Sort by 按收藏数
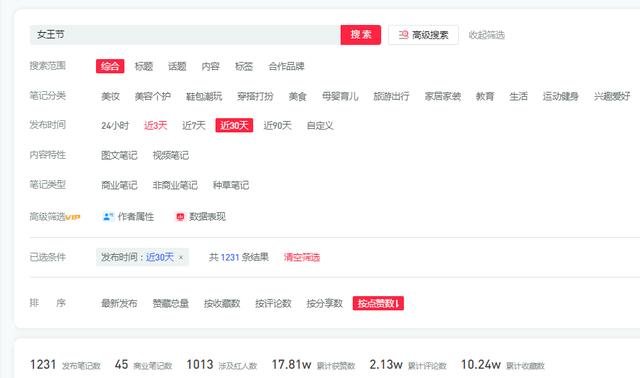 222,303
